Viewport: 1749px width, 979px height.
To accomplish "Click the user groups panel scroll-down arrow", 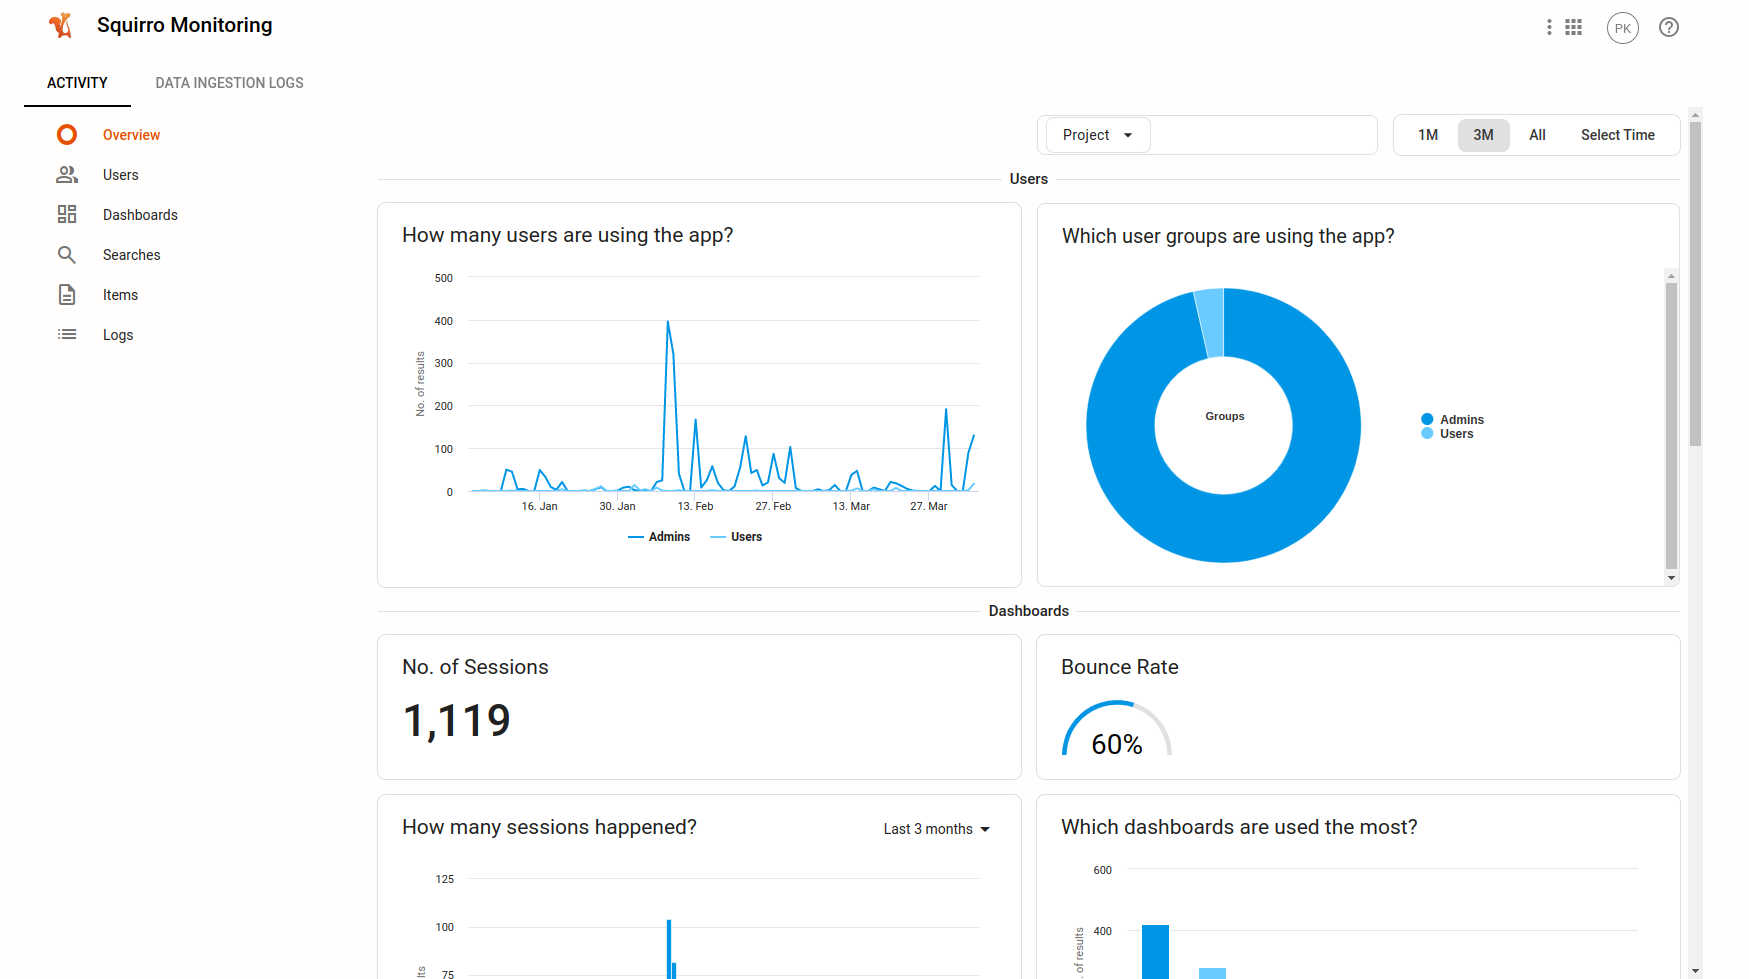I will point(1671,578).
